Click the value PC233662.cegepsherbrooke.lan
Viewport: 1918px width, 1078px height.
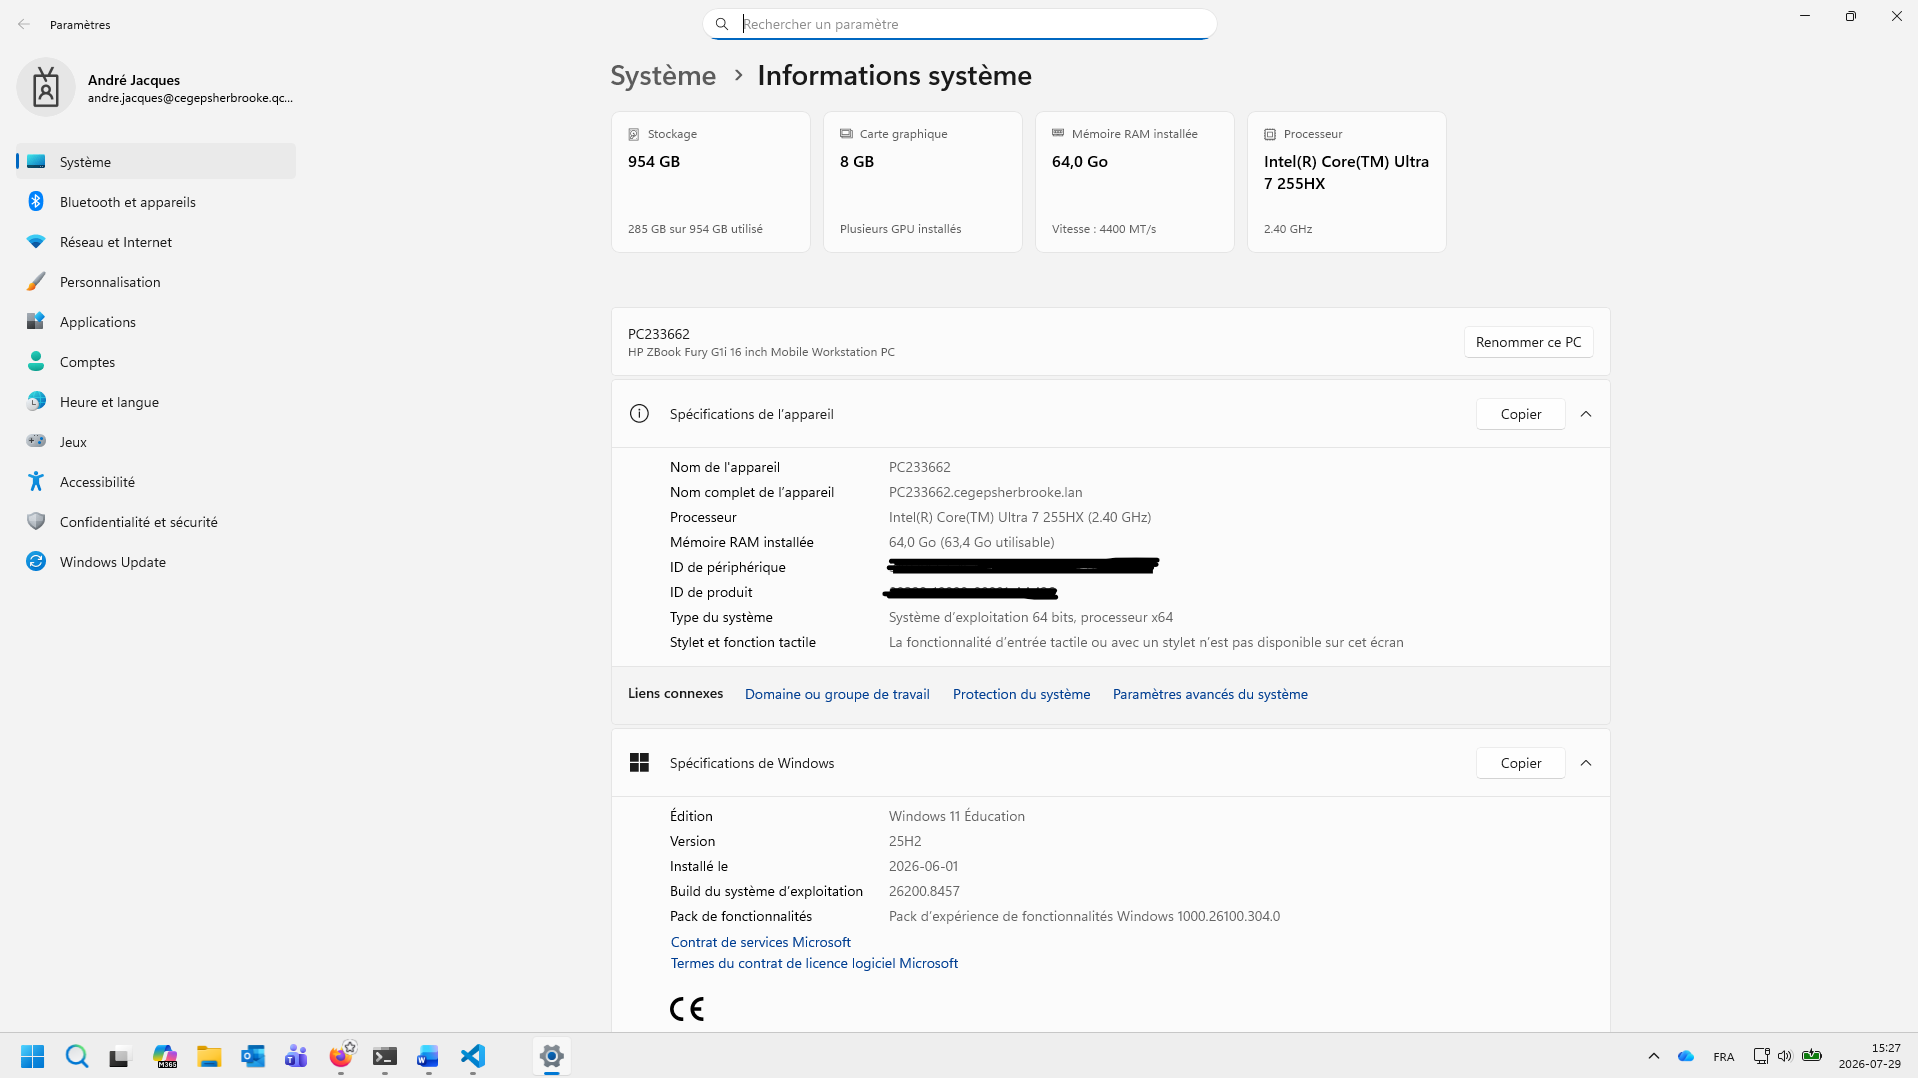coord(985,492)
